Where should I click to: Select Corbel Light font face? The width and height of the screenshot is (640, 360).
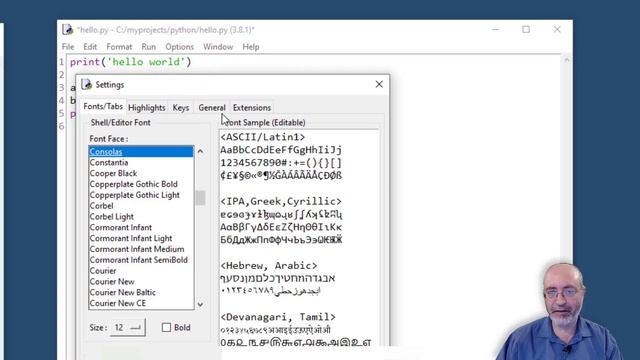tap(141, 216)
